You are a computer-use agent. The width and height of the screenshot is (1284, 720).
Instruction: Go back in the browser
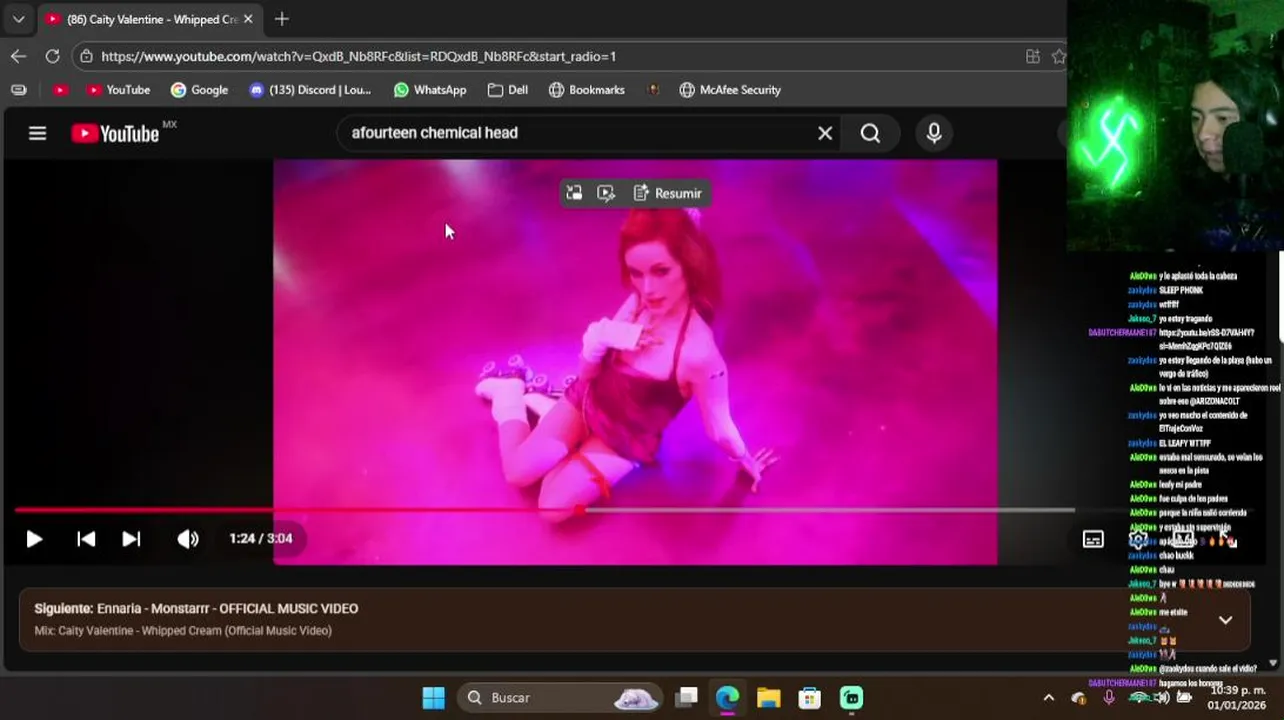18,56
